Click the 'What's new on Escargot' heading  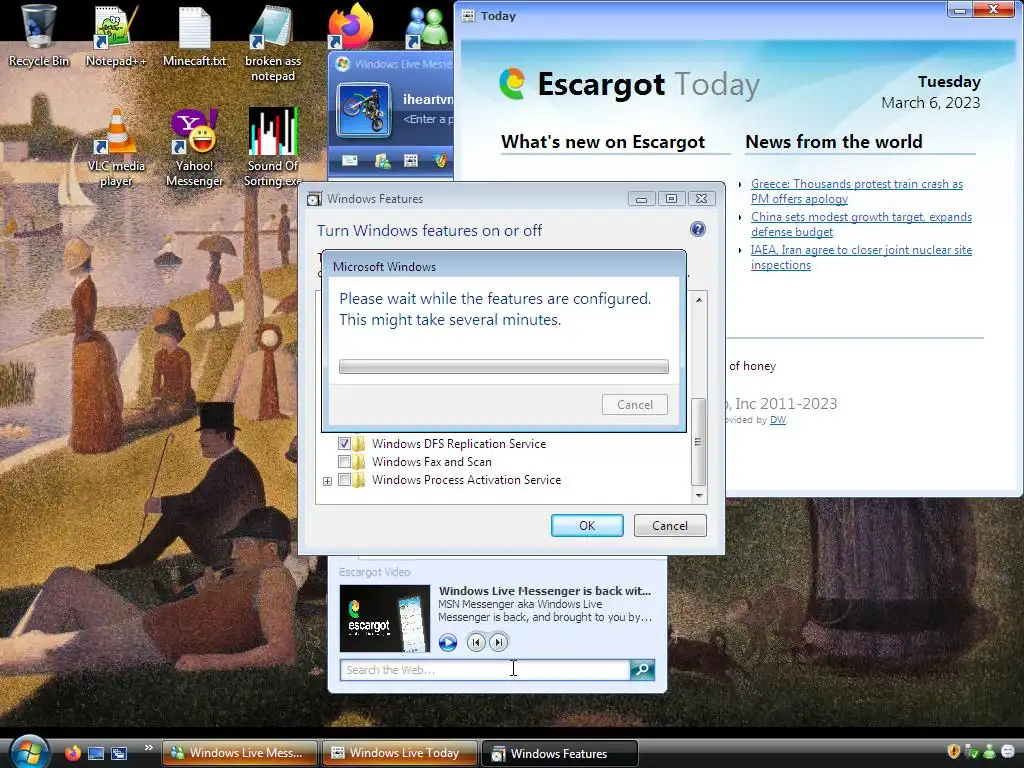coord(603,142)
